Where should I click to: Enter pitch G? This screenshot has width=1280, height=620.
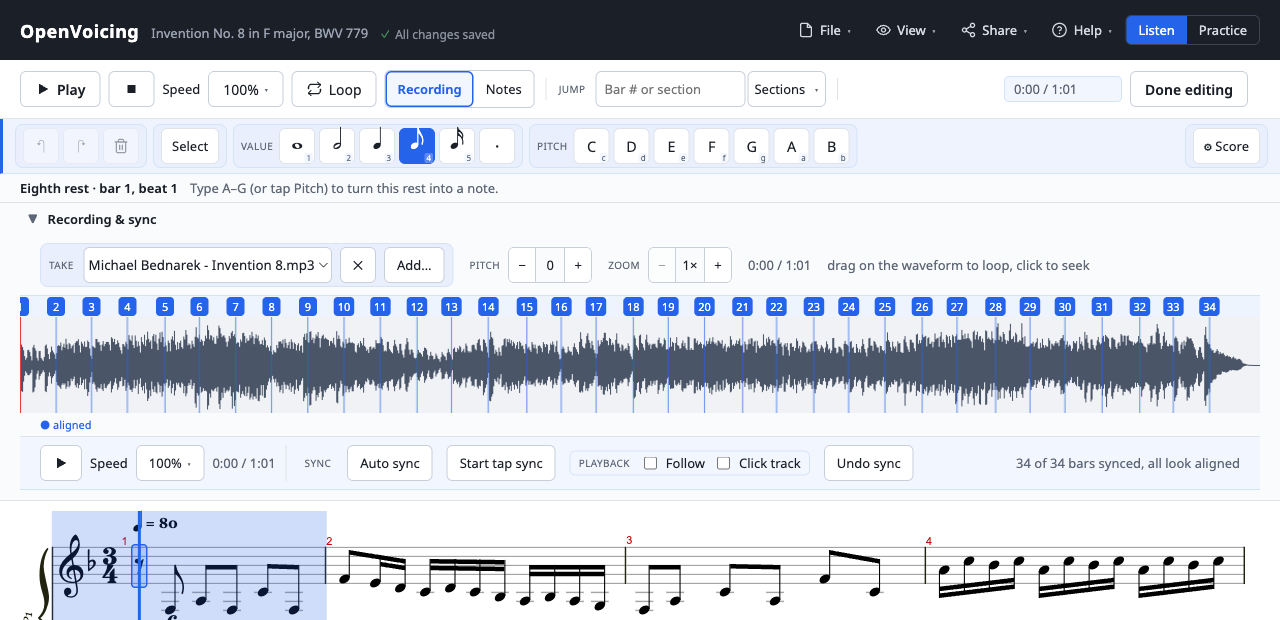(x=751, y=146)
